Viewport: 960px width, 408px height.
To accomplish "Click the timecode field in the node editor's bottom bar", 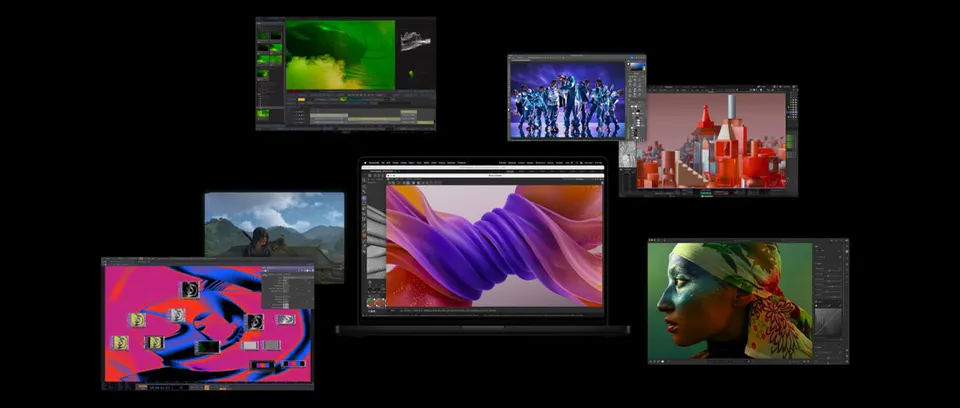I will (160, 387).
